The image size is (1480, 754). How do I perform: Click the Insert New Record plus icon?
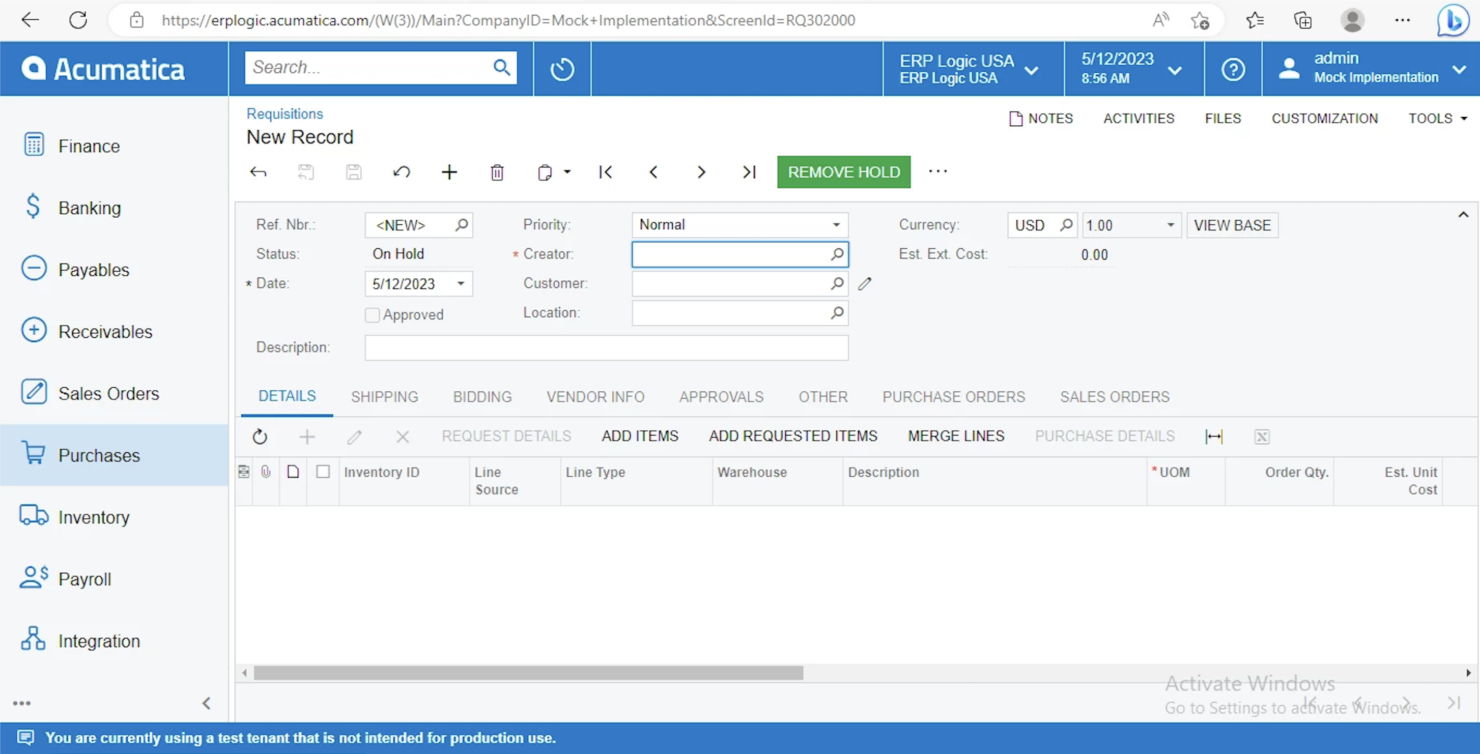[449, 171]
